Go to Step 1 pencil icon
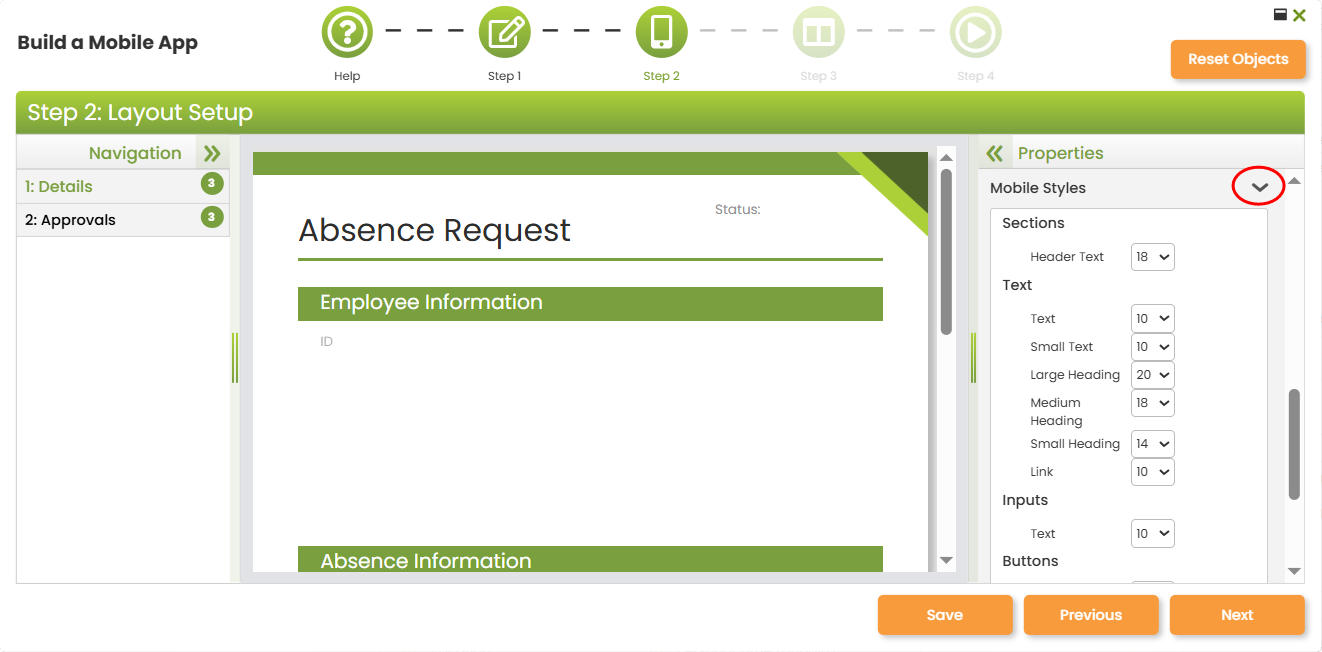 [504, 33]
